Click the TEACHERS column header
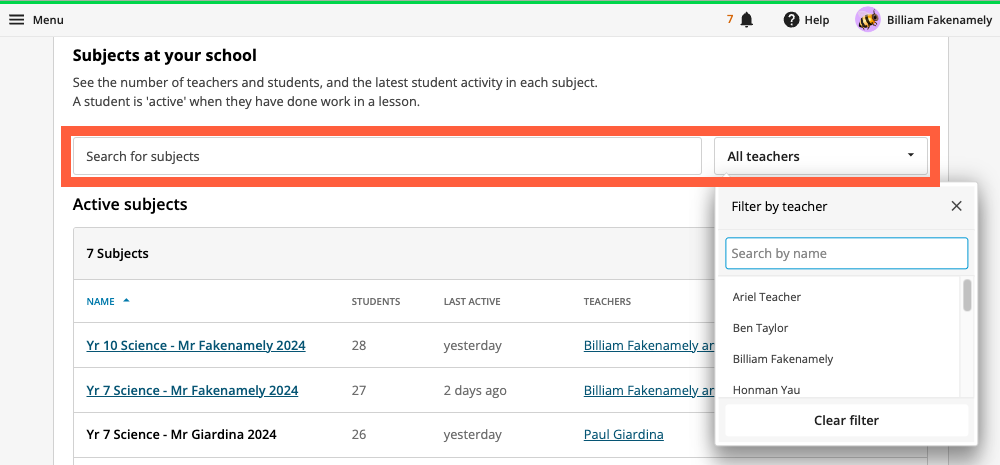This screenshot has height=465, width=1000. (x=607, y=301)
